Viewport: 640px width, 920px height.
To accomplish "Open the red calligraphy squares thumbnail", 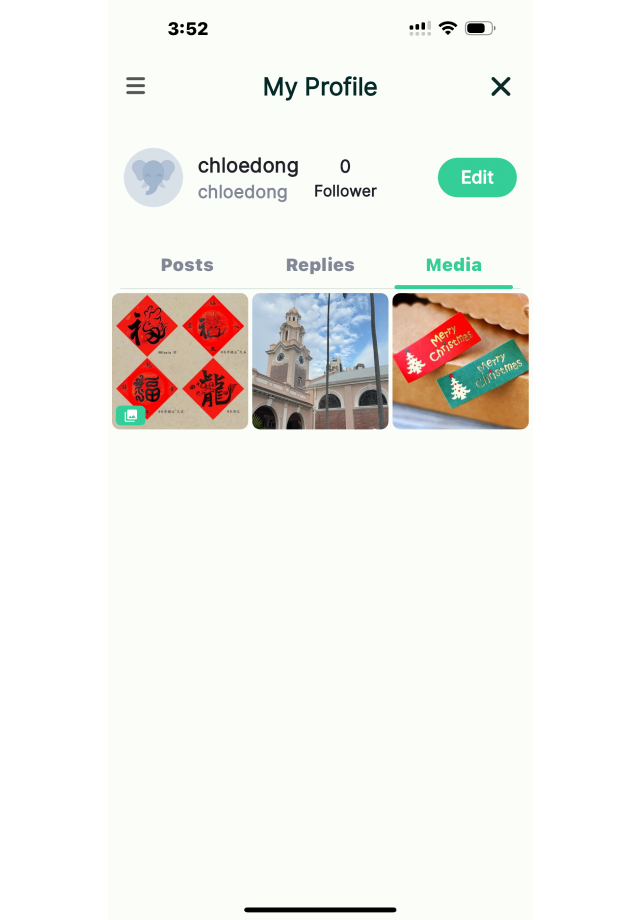I will tap(180, 361).
